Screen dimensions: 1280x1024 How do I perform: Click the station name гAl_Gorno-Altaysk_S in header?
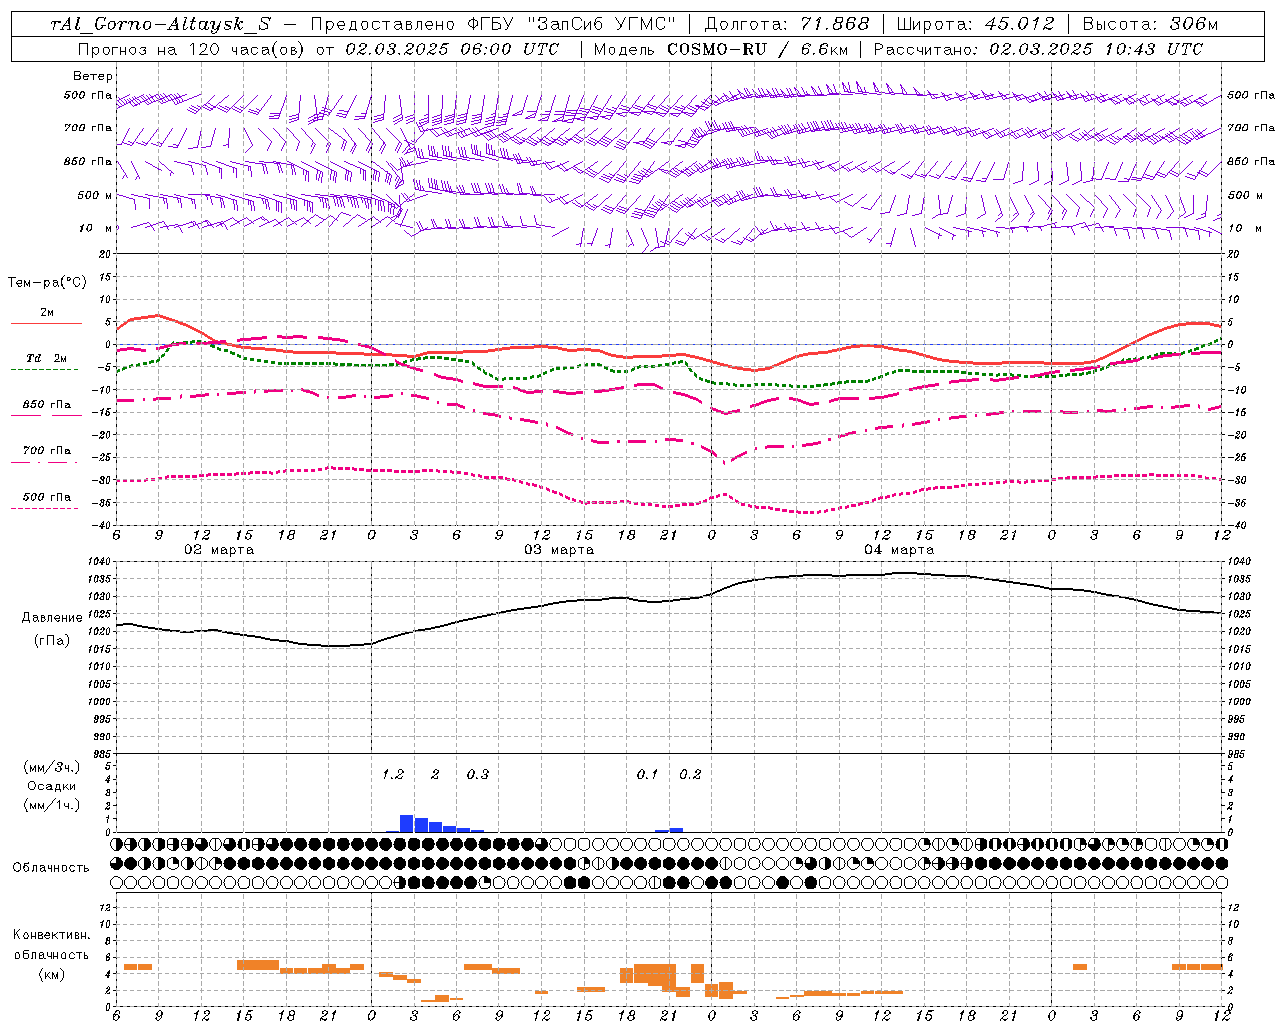pos(160,24)
